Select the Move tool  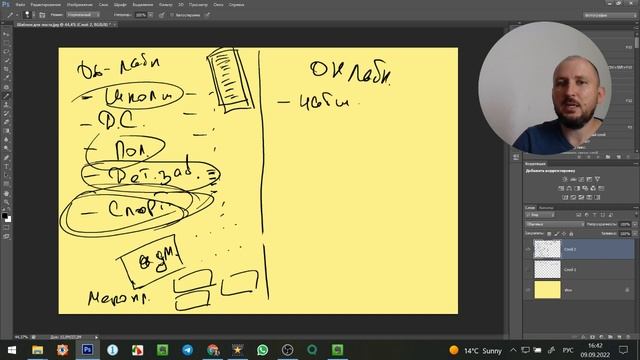[x=6, y=33]
